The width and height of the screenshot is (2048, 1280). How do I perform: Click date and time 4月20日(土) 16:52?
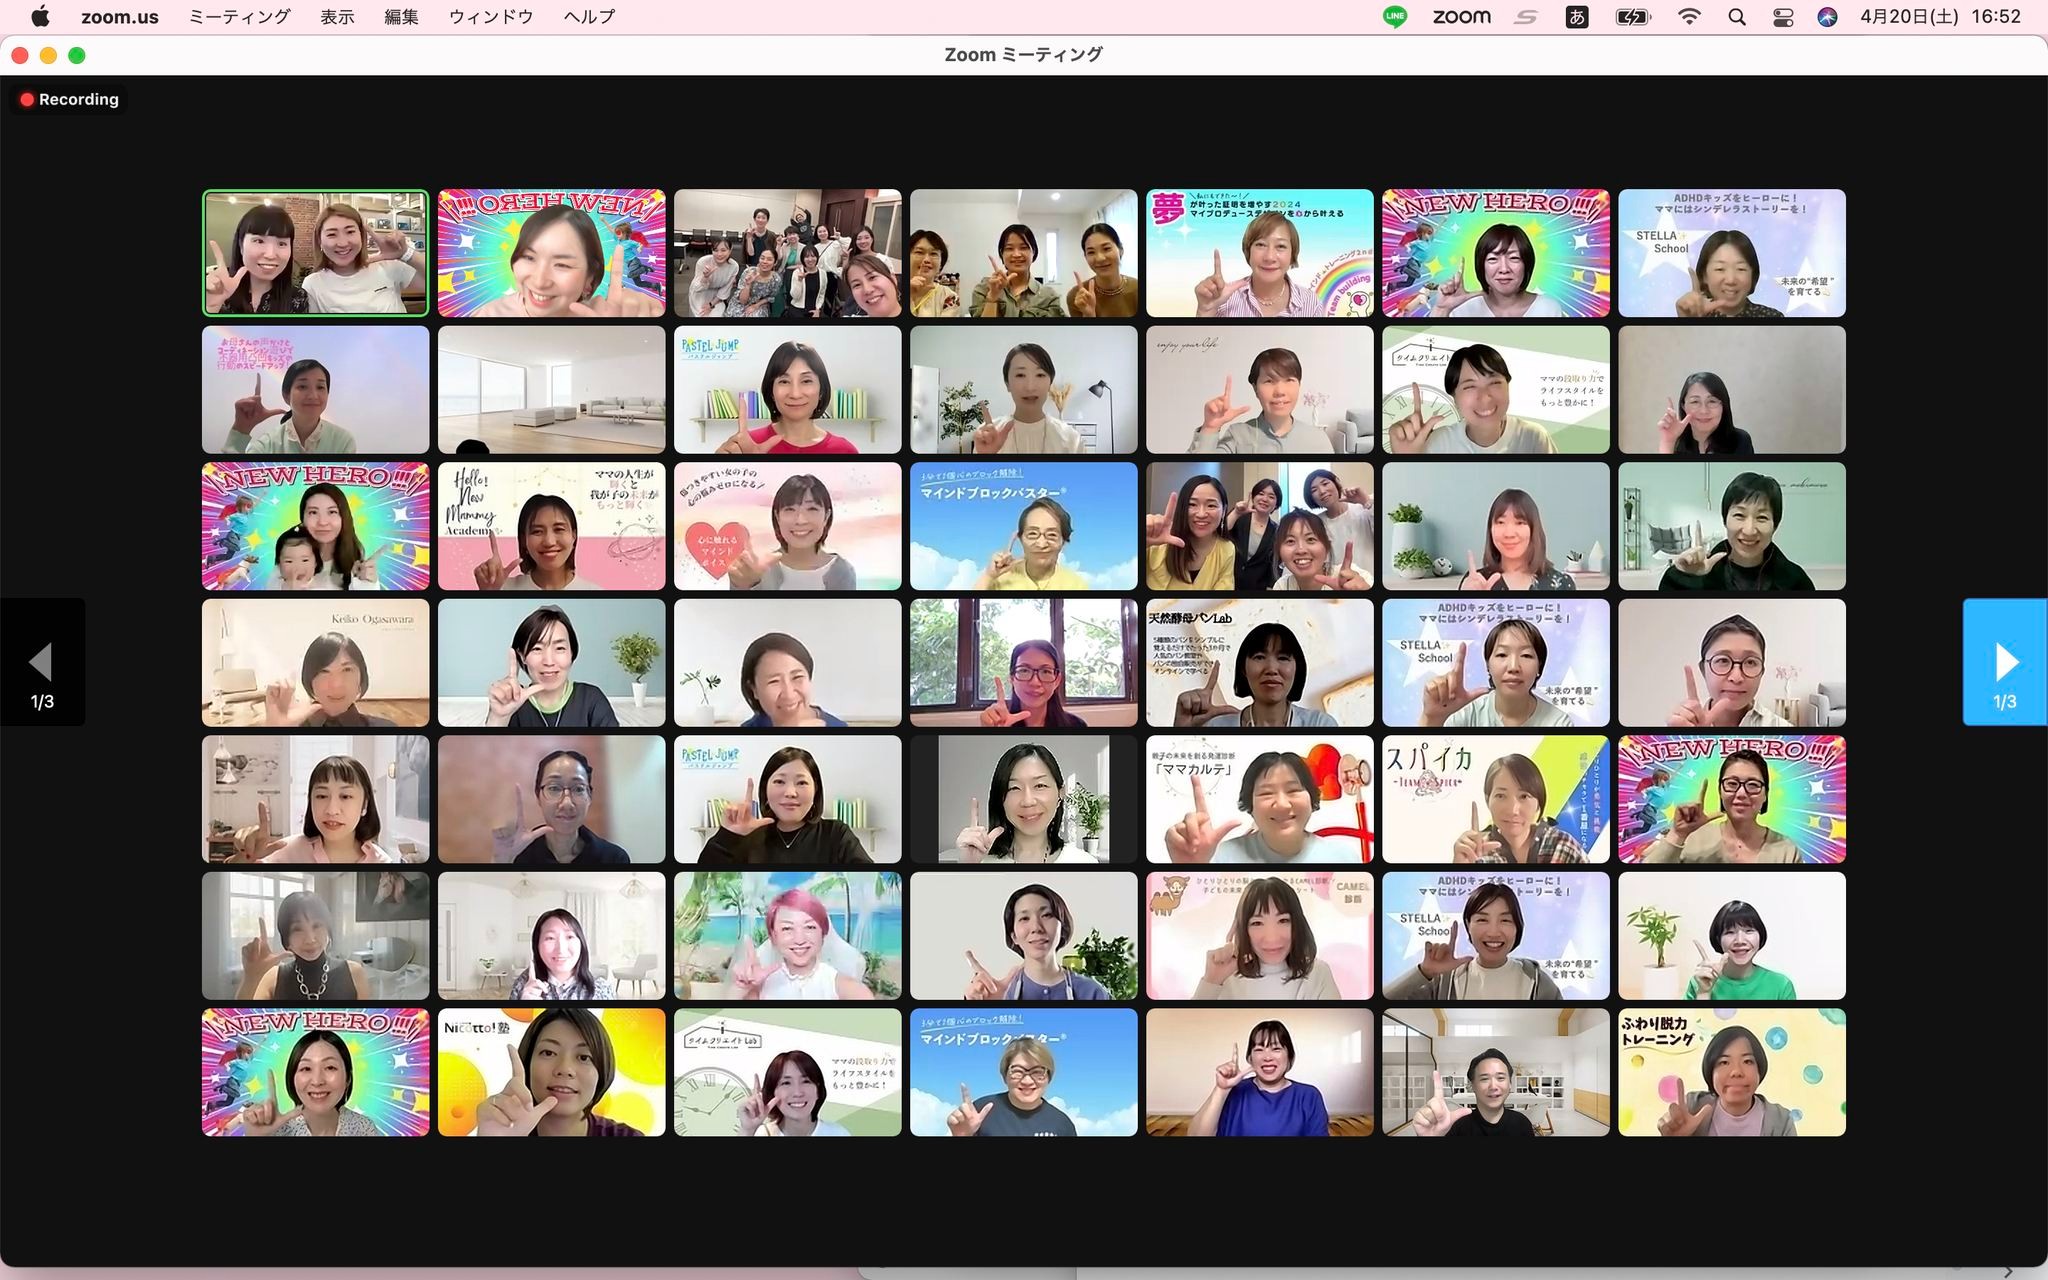click(x=1940, y=17)
